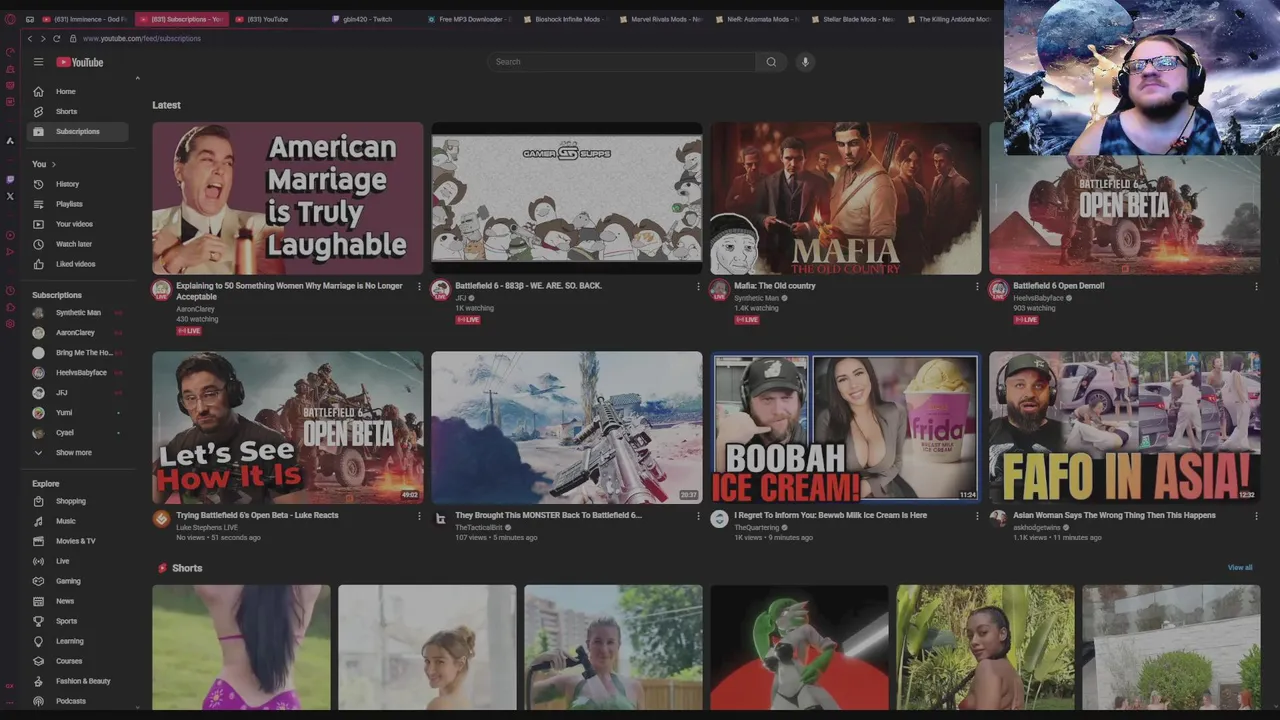Click the address bar URL
Image resolution: width=1280 pixels, height=720 pixels.
pyautogui.click(x=142, y=38)
